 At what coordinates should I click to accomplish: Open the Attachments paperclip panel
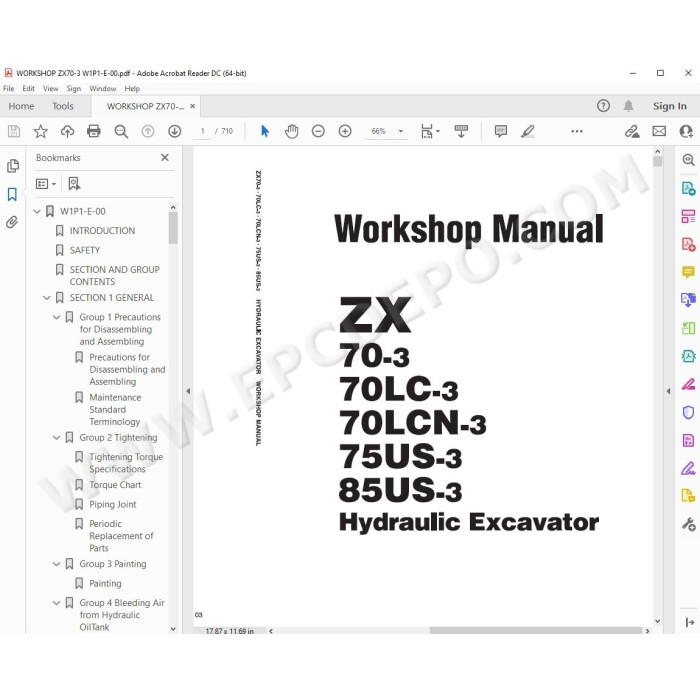point(12,222)
